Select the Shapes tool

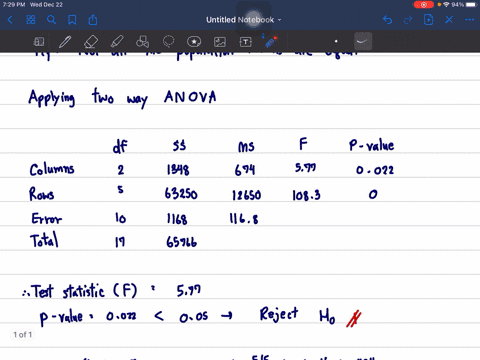coord(143,42)
